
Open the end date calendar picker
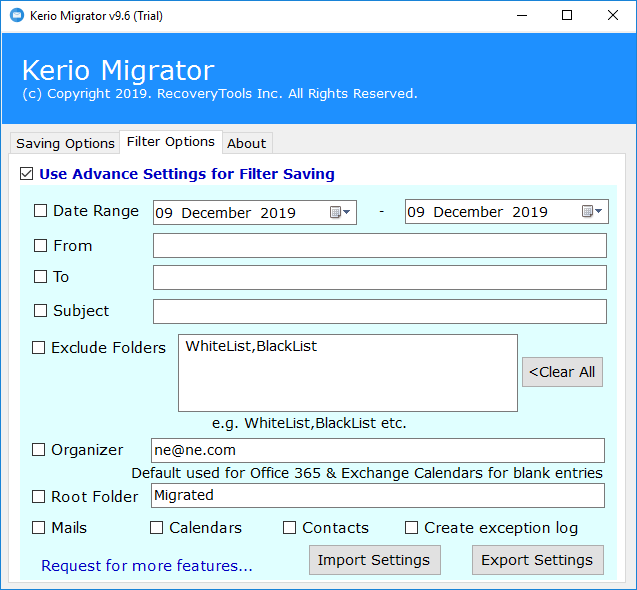(x=592, y=211)
